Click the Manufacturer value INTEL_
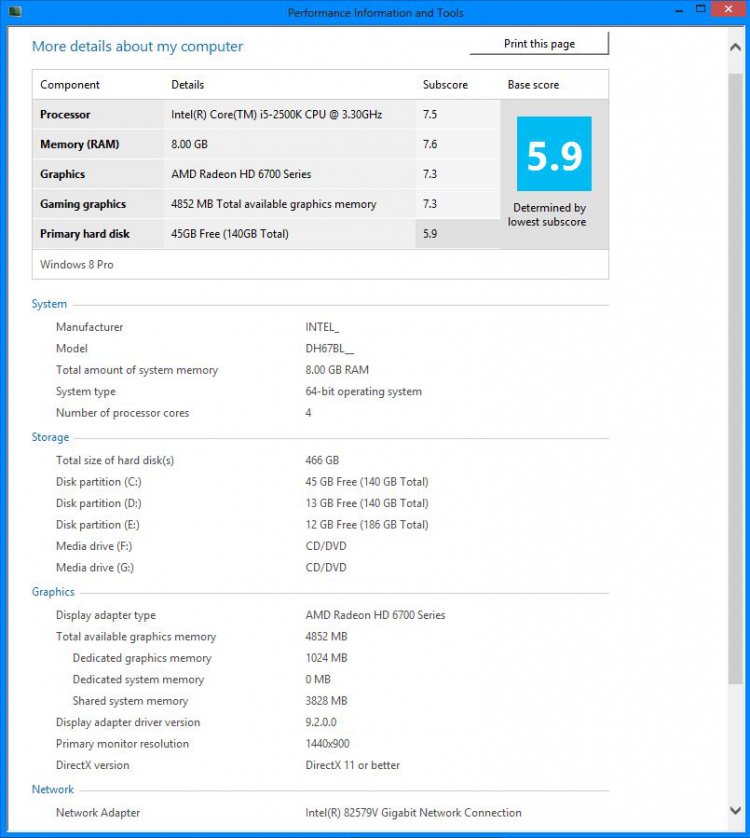 coord(322,327)
